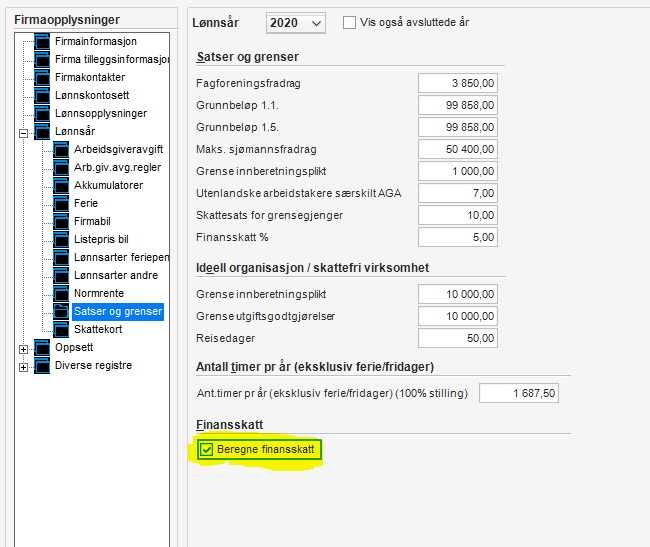Click Skattesats for grensegjenger field
This screenshot has width=650, height=547.
(x=458, y=215)
